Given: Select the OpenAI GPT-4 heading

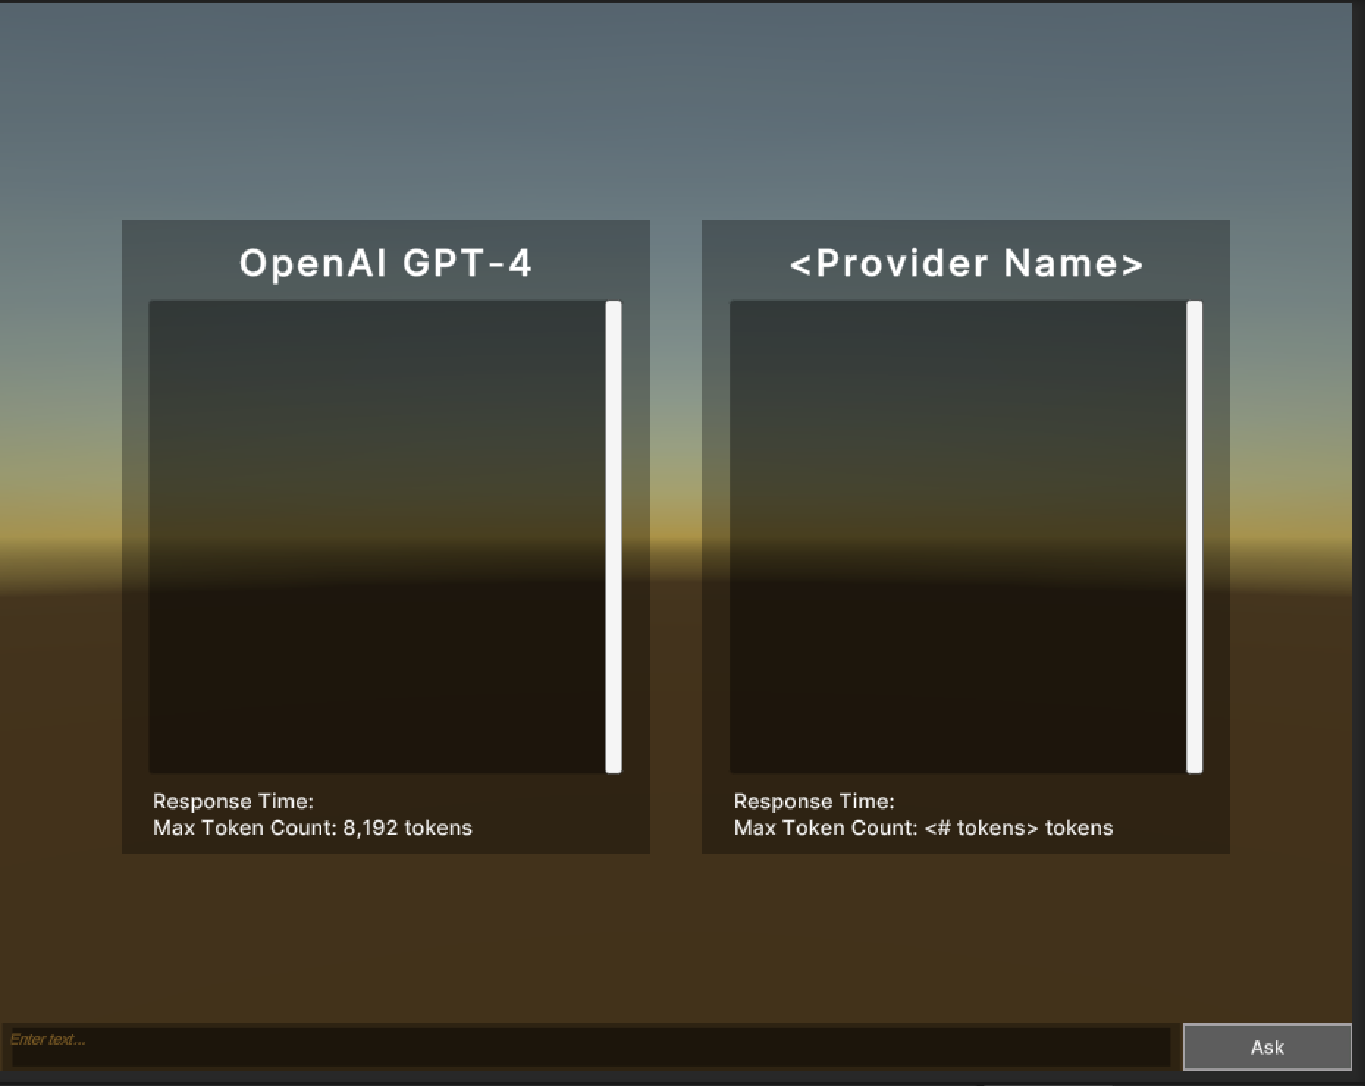Looking at the screenshot, I should [386, 263].
